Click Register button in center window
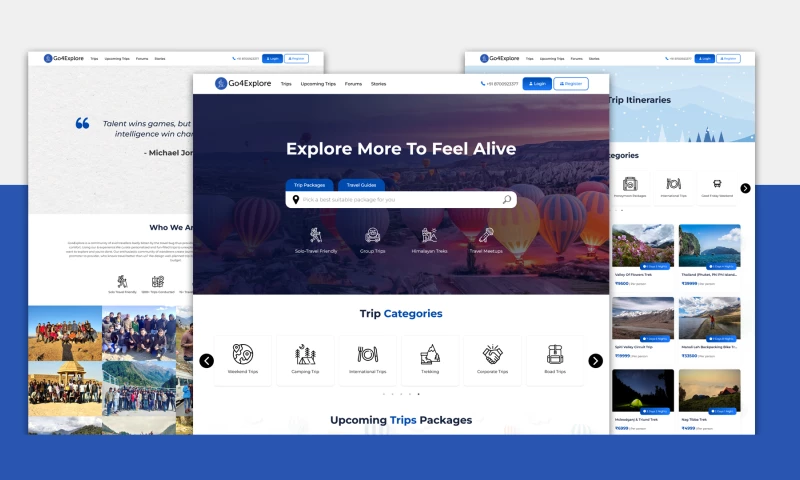 (571, 84)
